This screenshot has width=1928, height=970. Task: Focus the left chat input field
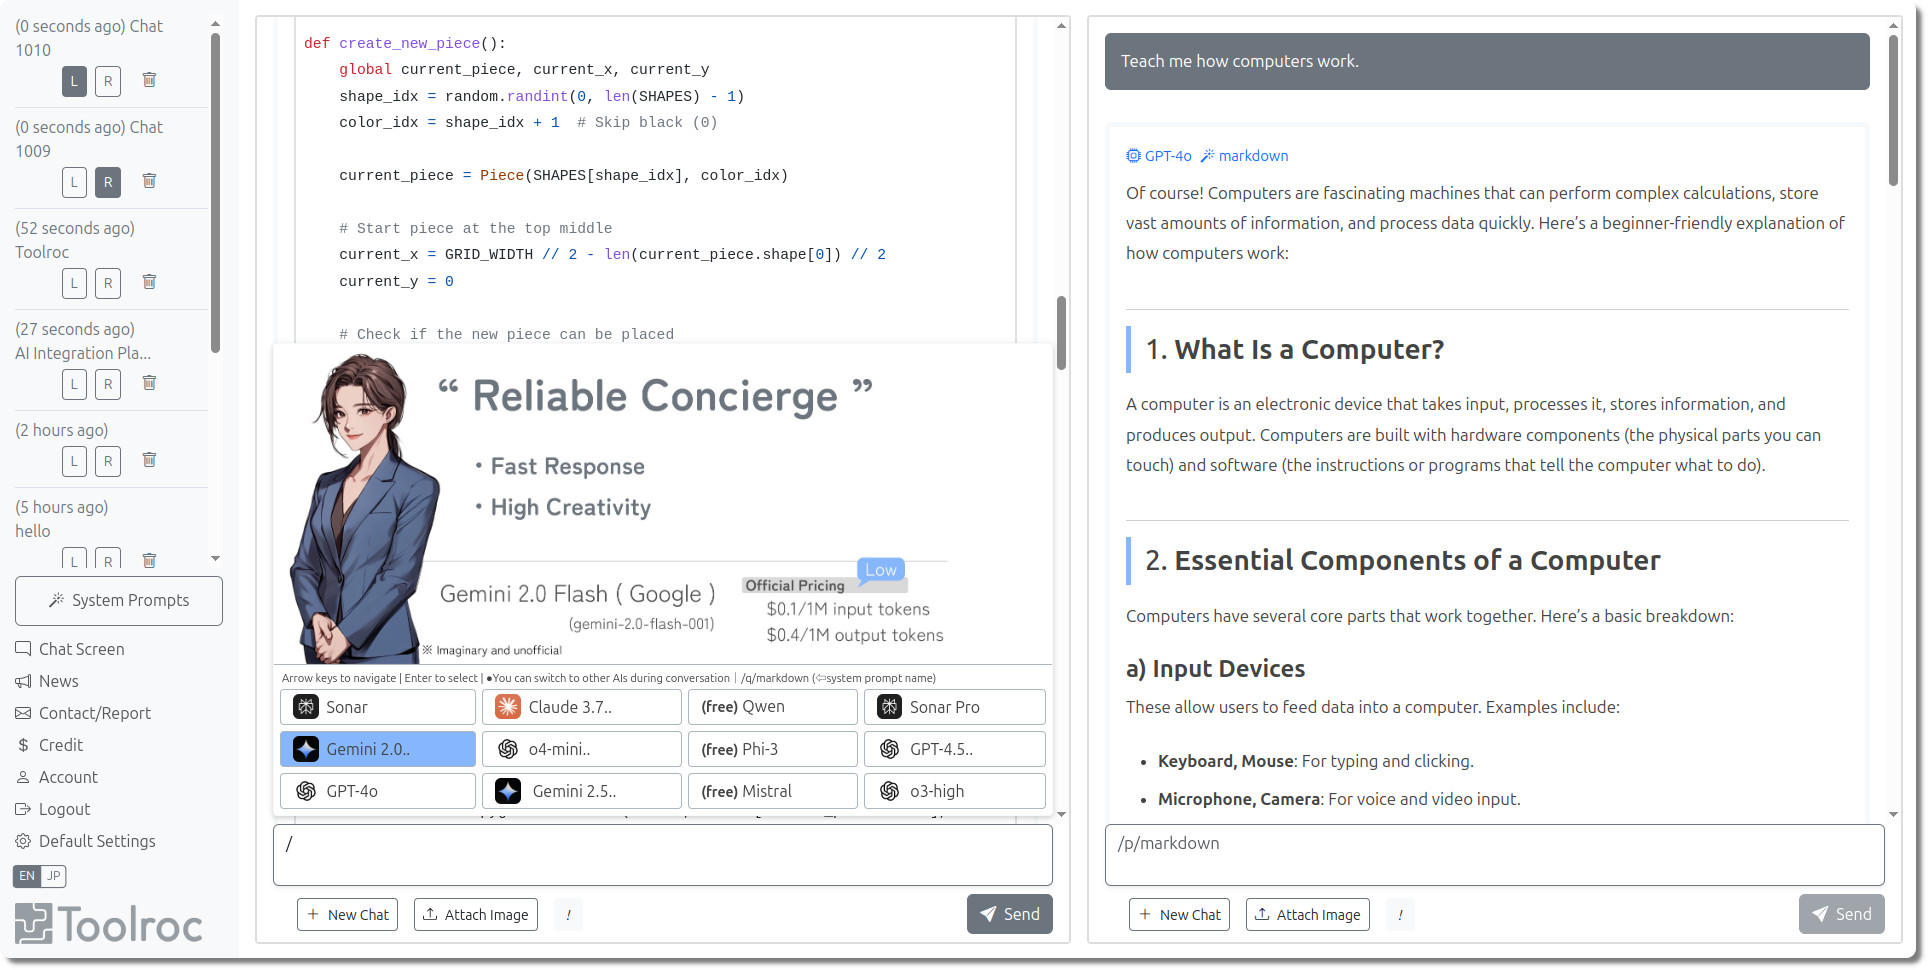[x=663, y=855]
